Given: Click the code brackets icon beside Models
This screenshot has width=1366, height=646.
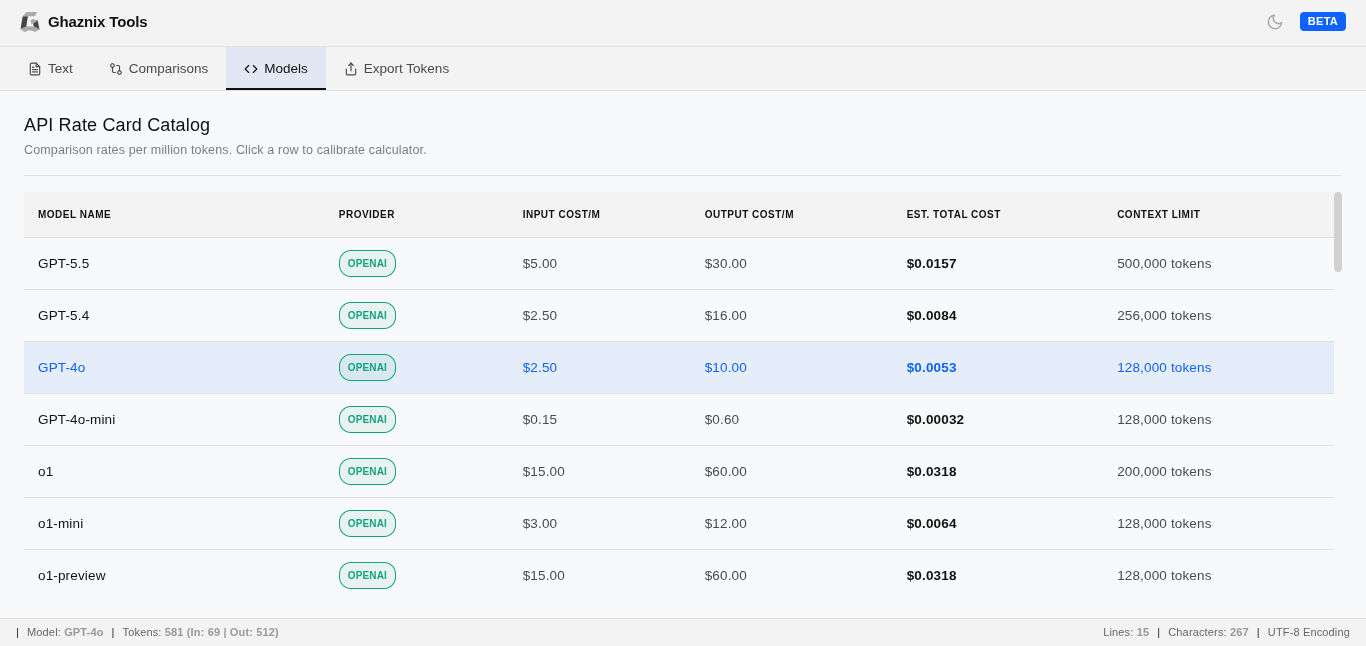Looking at the screenshot, I should tap(251, 69).
